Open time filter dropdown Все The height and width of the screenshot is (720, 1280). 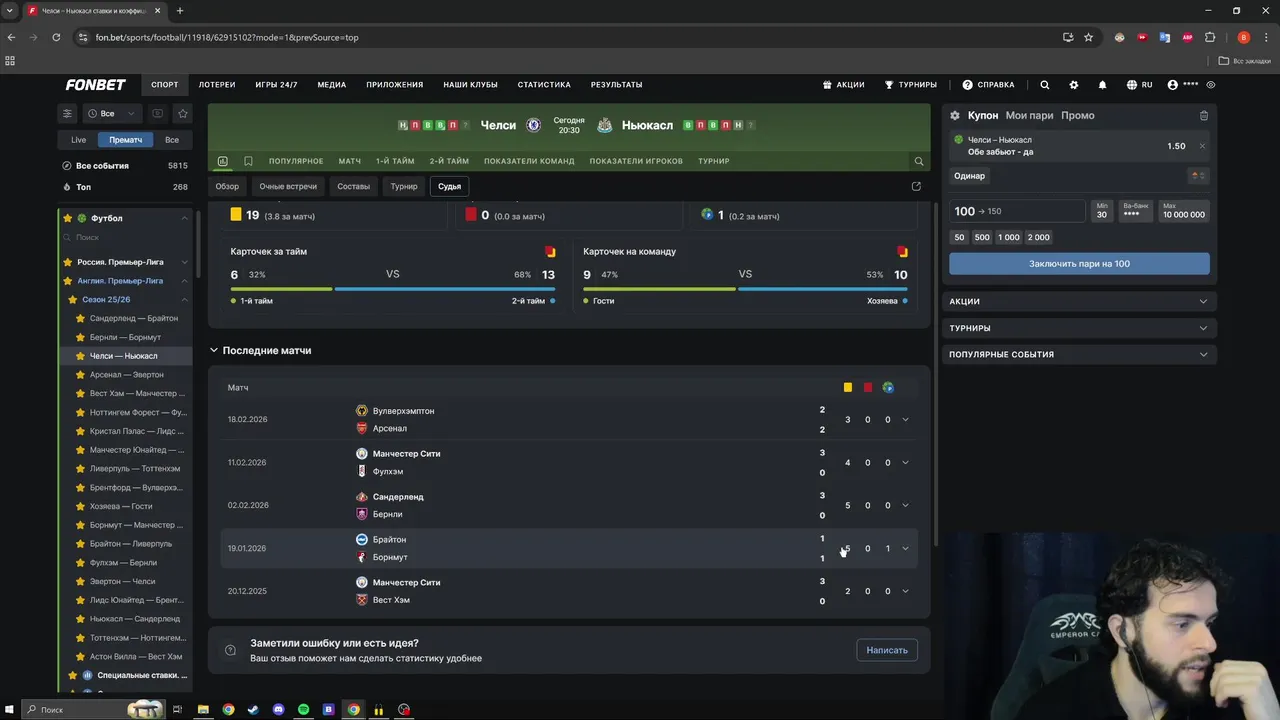click(x=113, y=114)
